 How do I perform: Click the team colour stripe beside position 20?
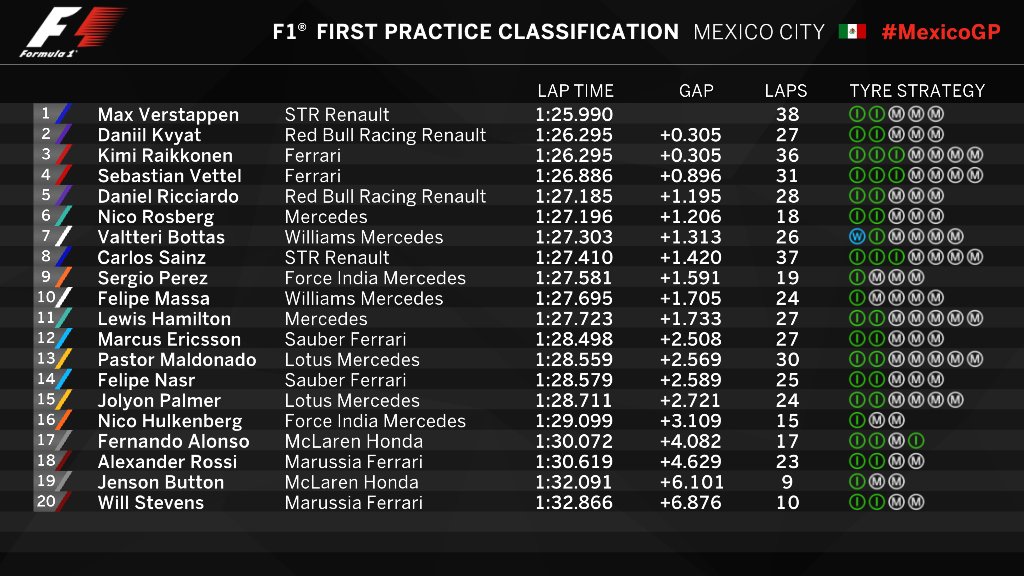point(64,502)
